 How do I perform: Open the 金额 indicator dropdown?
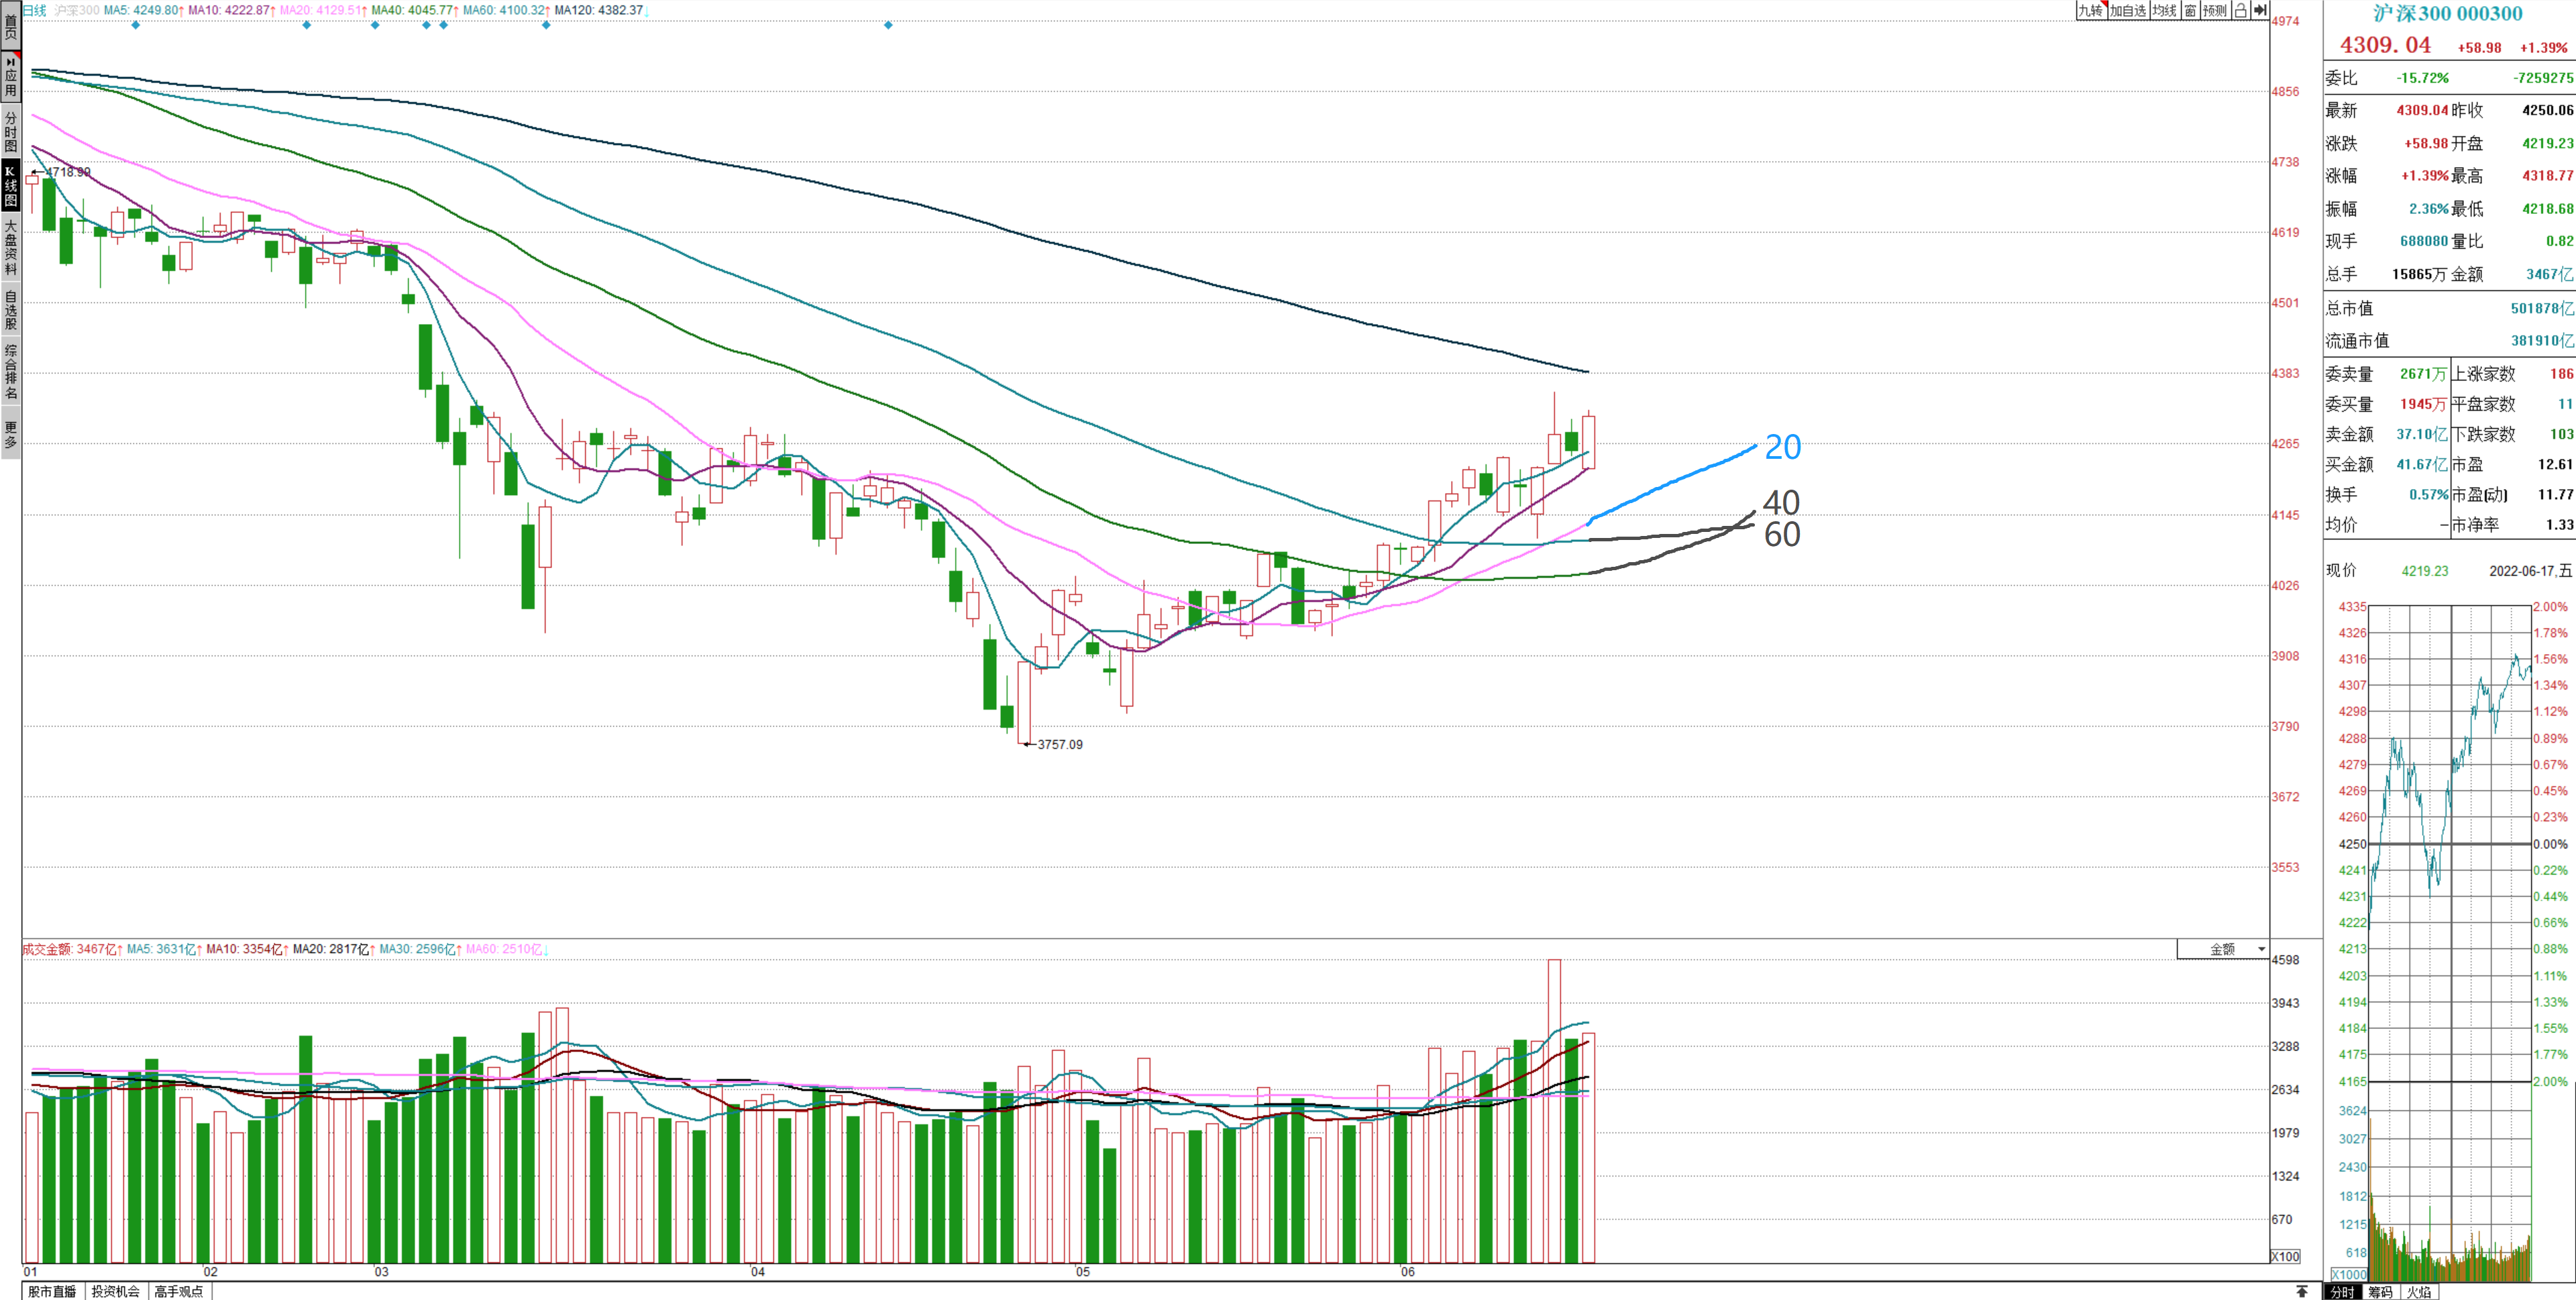click(2223, 949)
